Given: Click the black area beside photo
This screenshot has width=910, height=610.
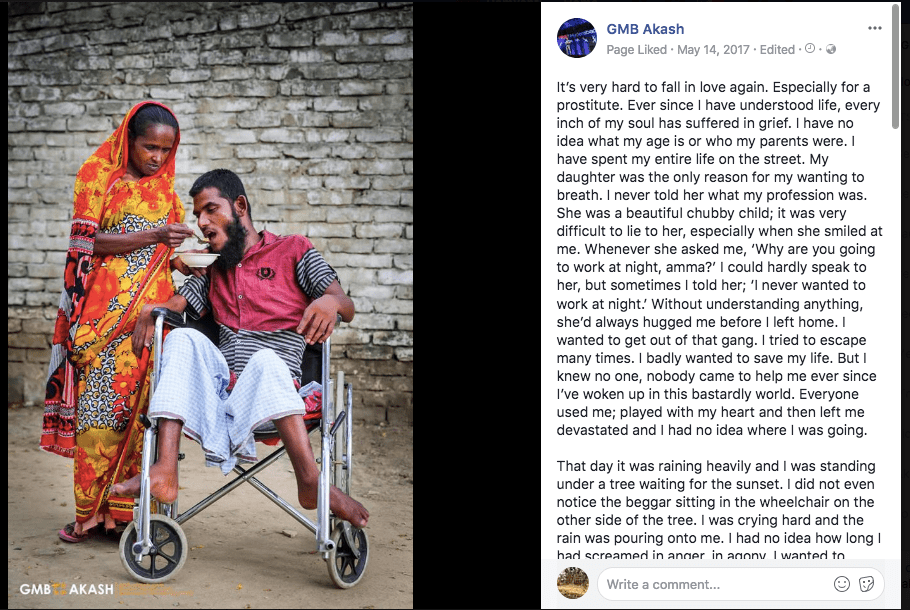Looking at the screenshot, I should [x=476, y=306].
